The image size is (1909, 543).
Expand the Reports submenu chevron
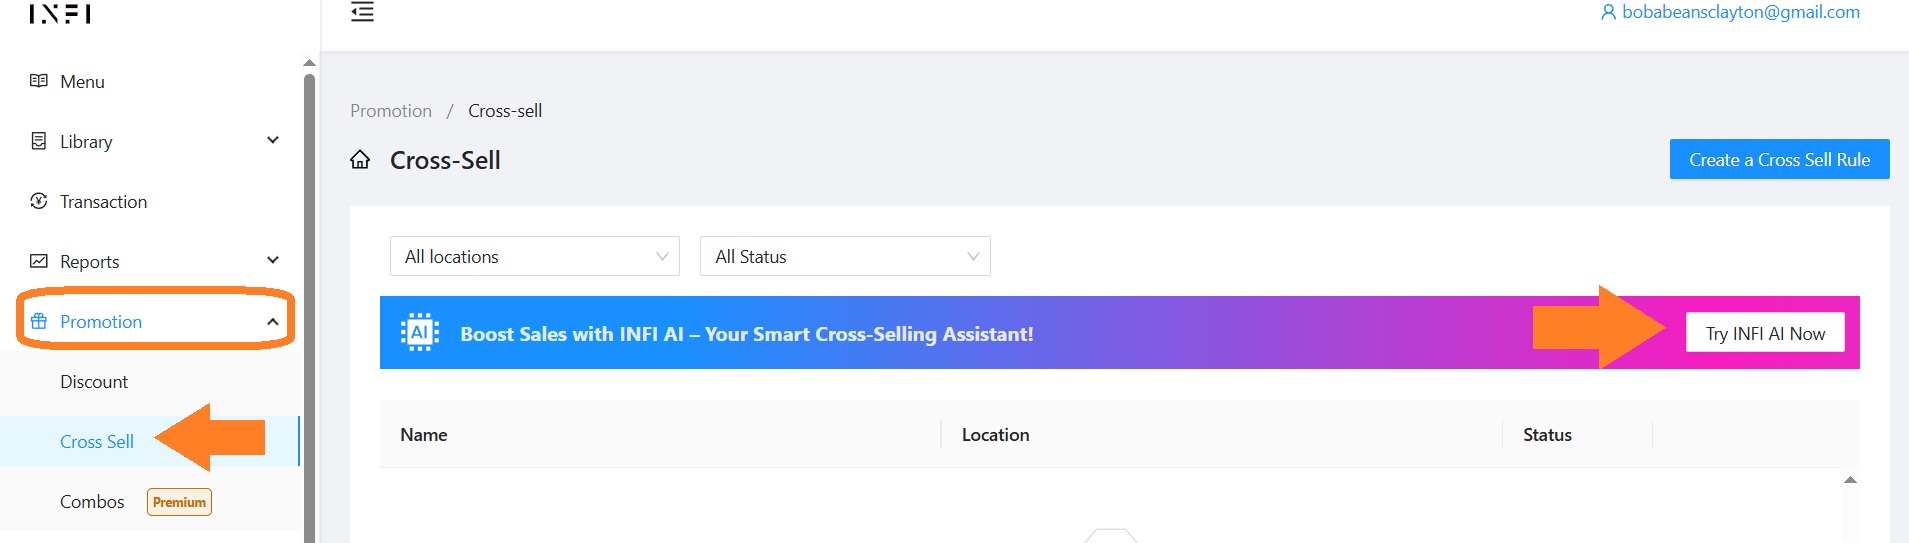pos(273,260)
